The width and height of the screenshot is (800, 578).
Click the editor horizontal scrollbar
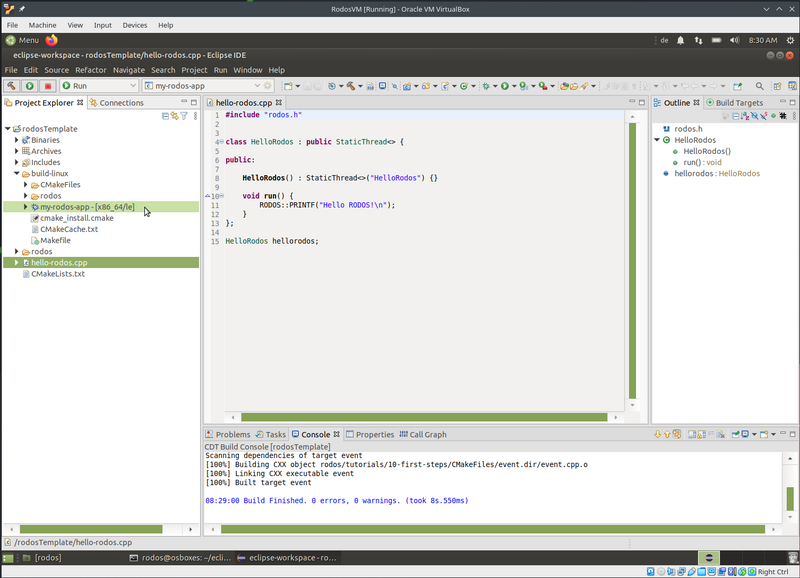coord(425,417)
